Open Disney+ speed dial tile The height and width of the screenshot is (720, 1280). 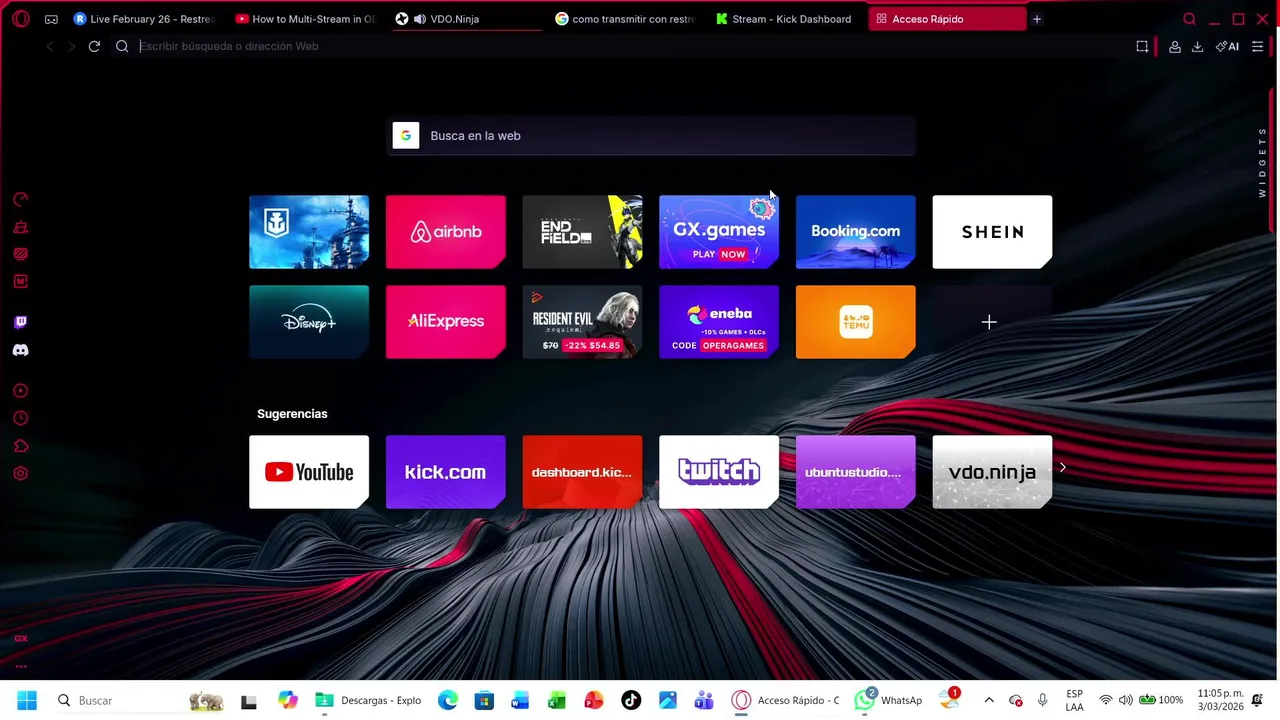309,322
